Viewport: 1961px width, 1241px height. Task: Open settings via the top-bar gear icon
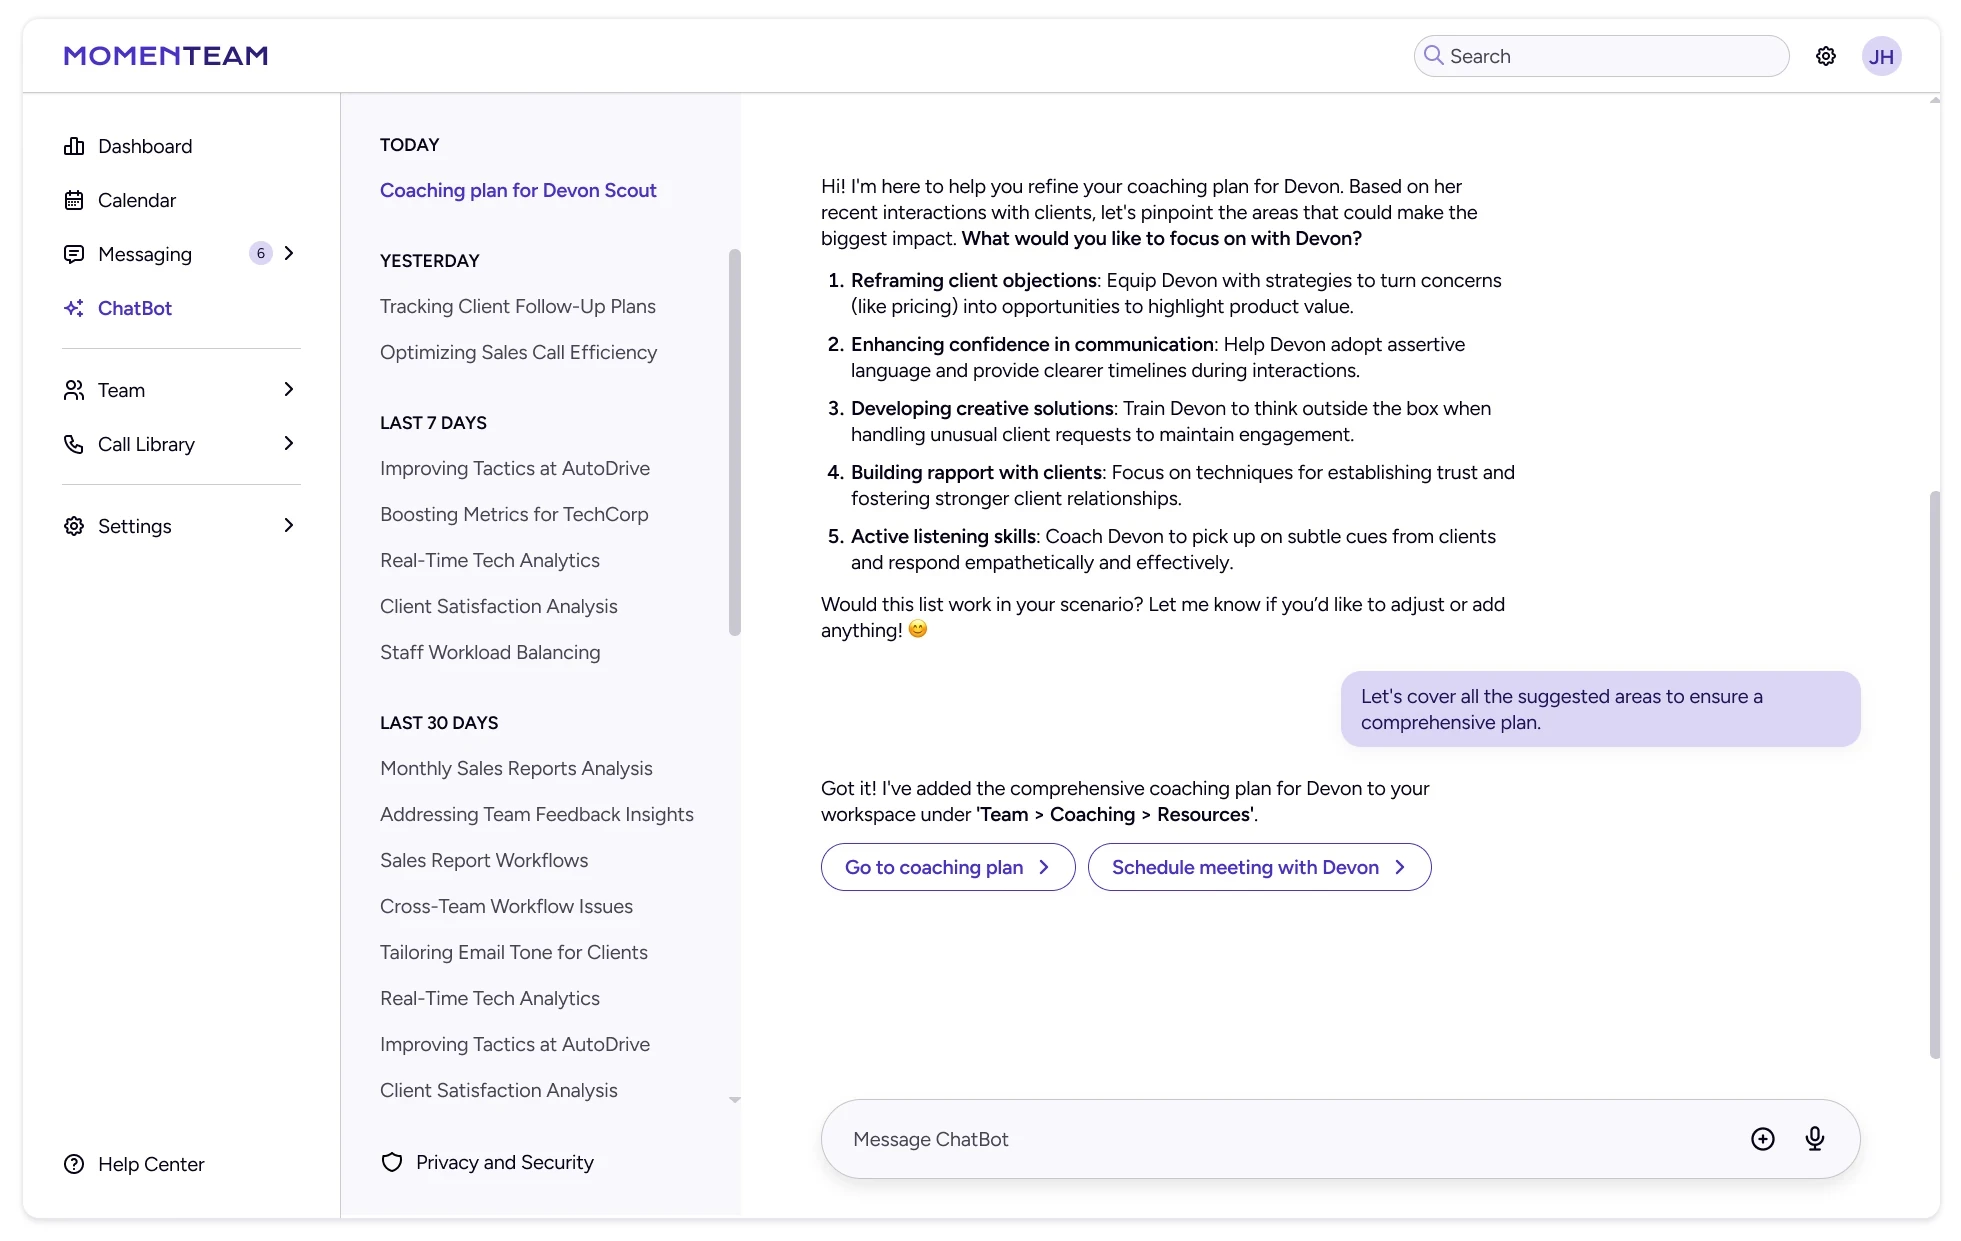point(1825,56)
